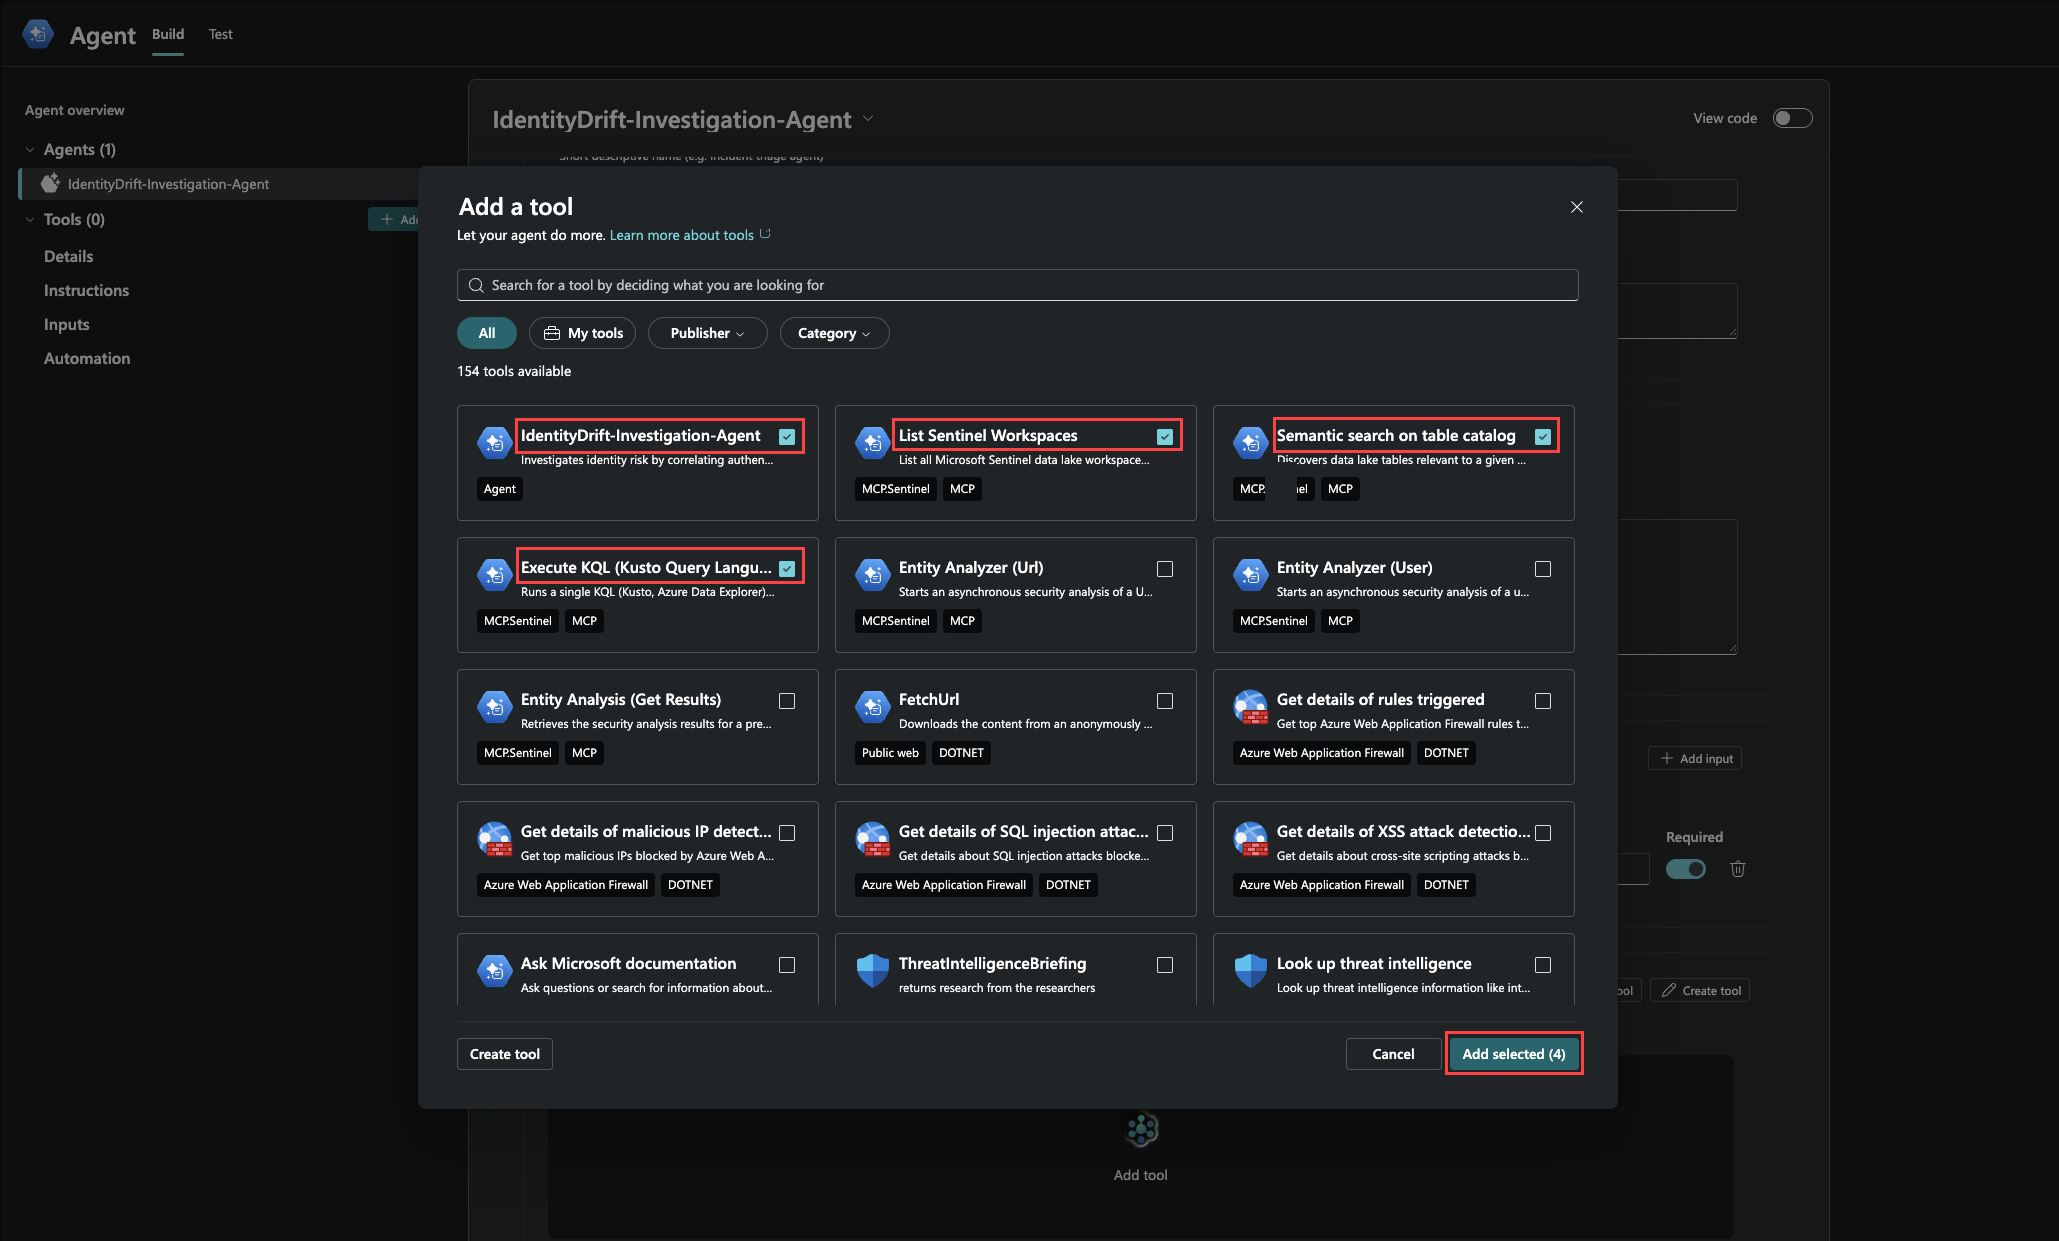
Task: Uncheck the IdentityDrift-Investigation-Agent tool checkbox
Action: pos(787,436)
